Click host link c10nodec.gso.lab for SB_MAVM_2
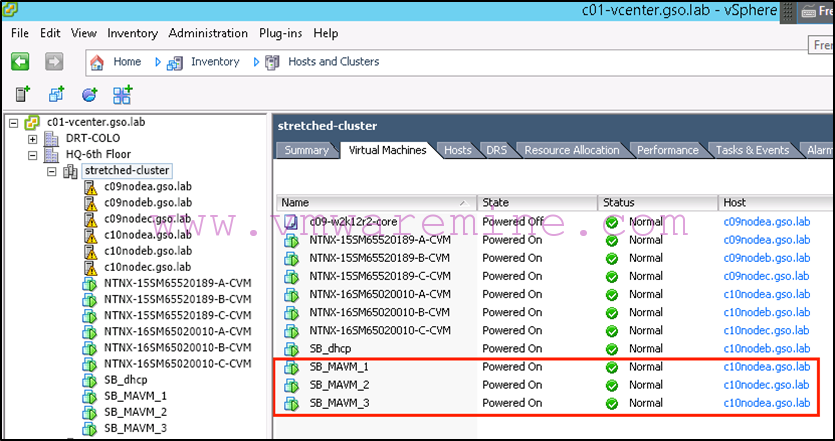 (766, 385)
